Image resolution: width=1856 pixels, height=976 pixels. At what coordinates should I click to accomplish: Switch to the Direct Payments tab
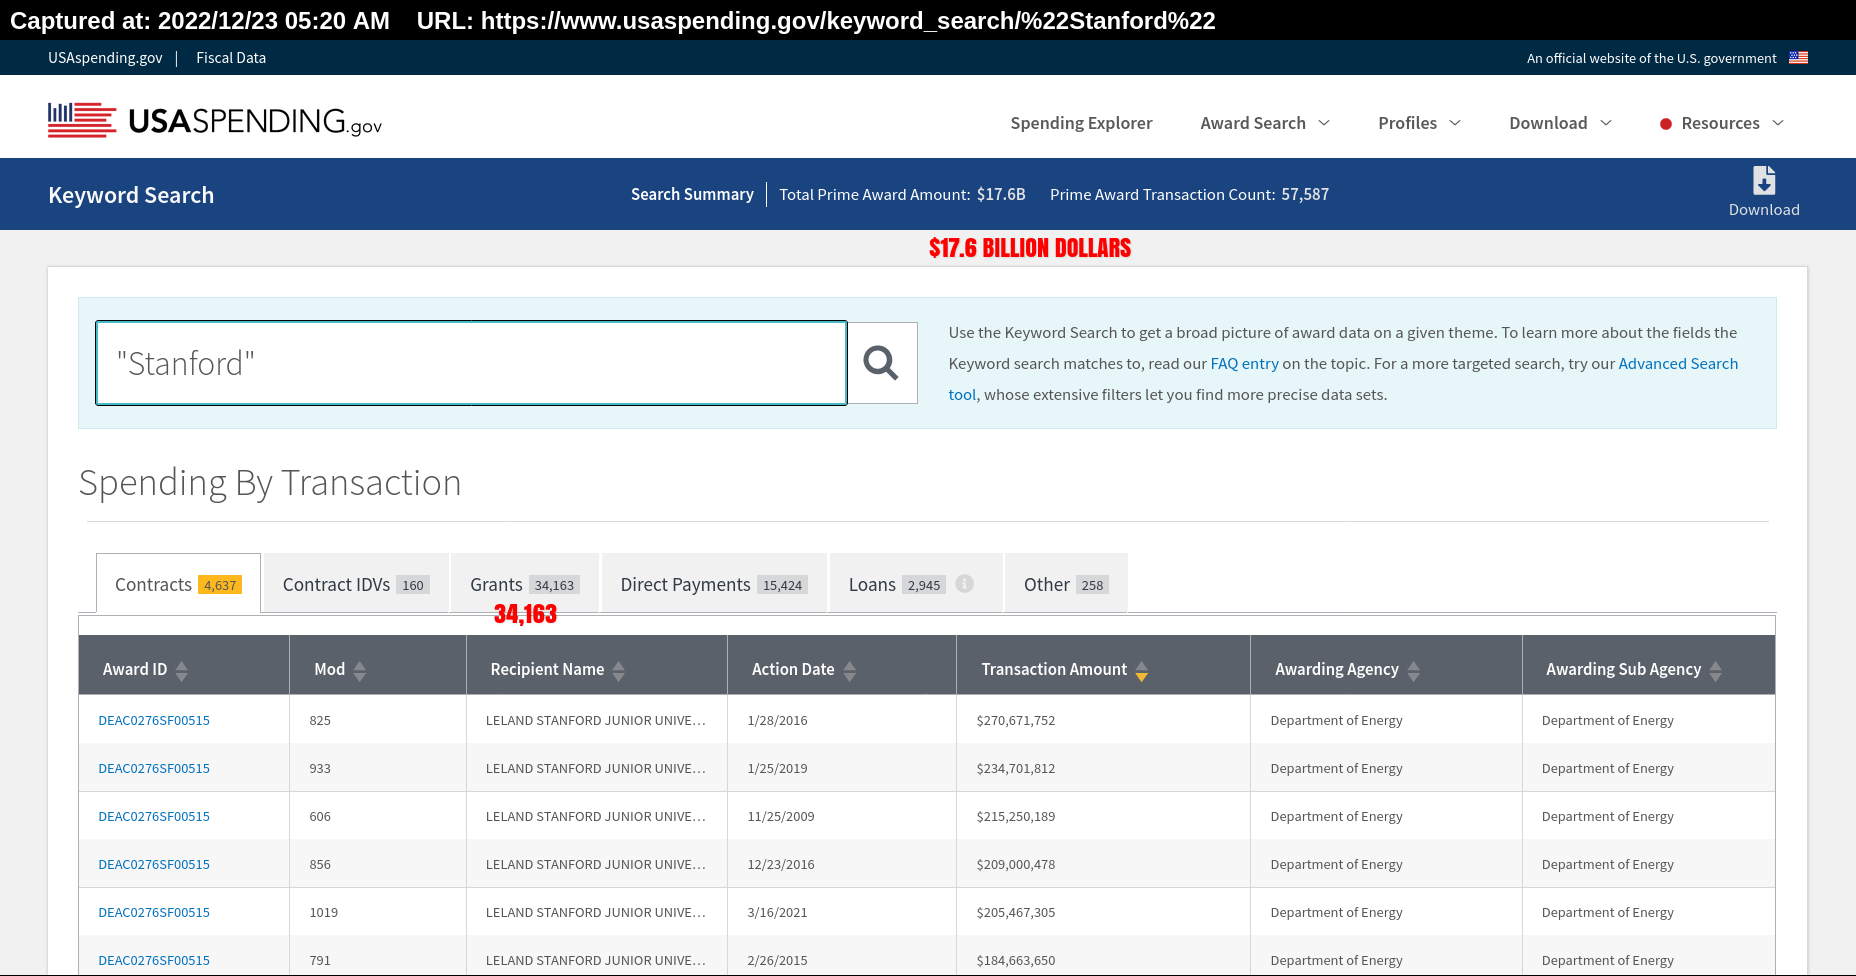pyautogui.click(x=714, y=584)
